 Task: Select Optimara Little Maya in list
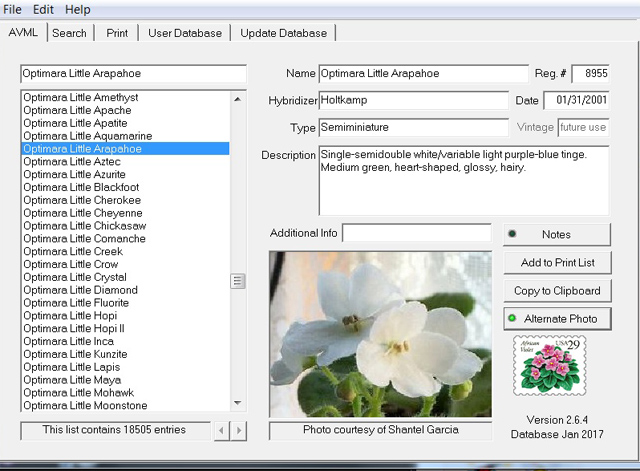tap(125, 380)
